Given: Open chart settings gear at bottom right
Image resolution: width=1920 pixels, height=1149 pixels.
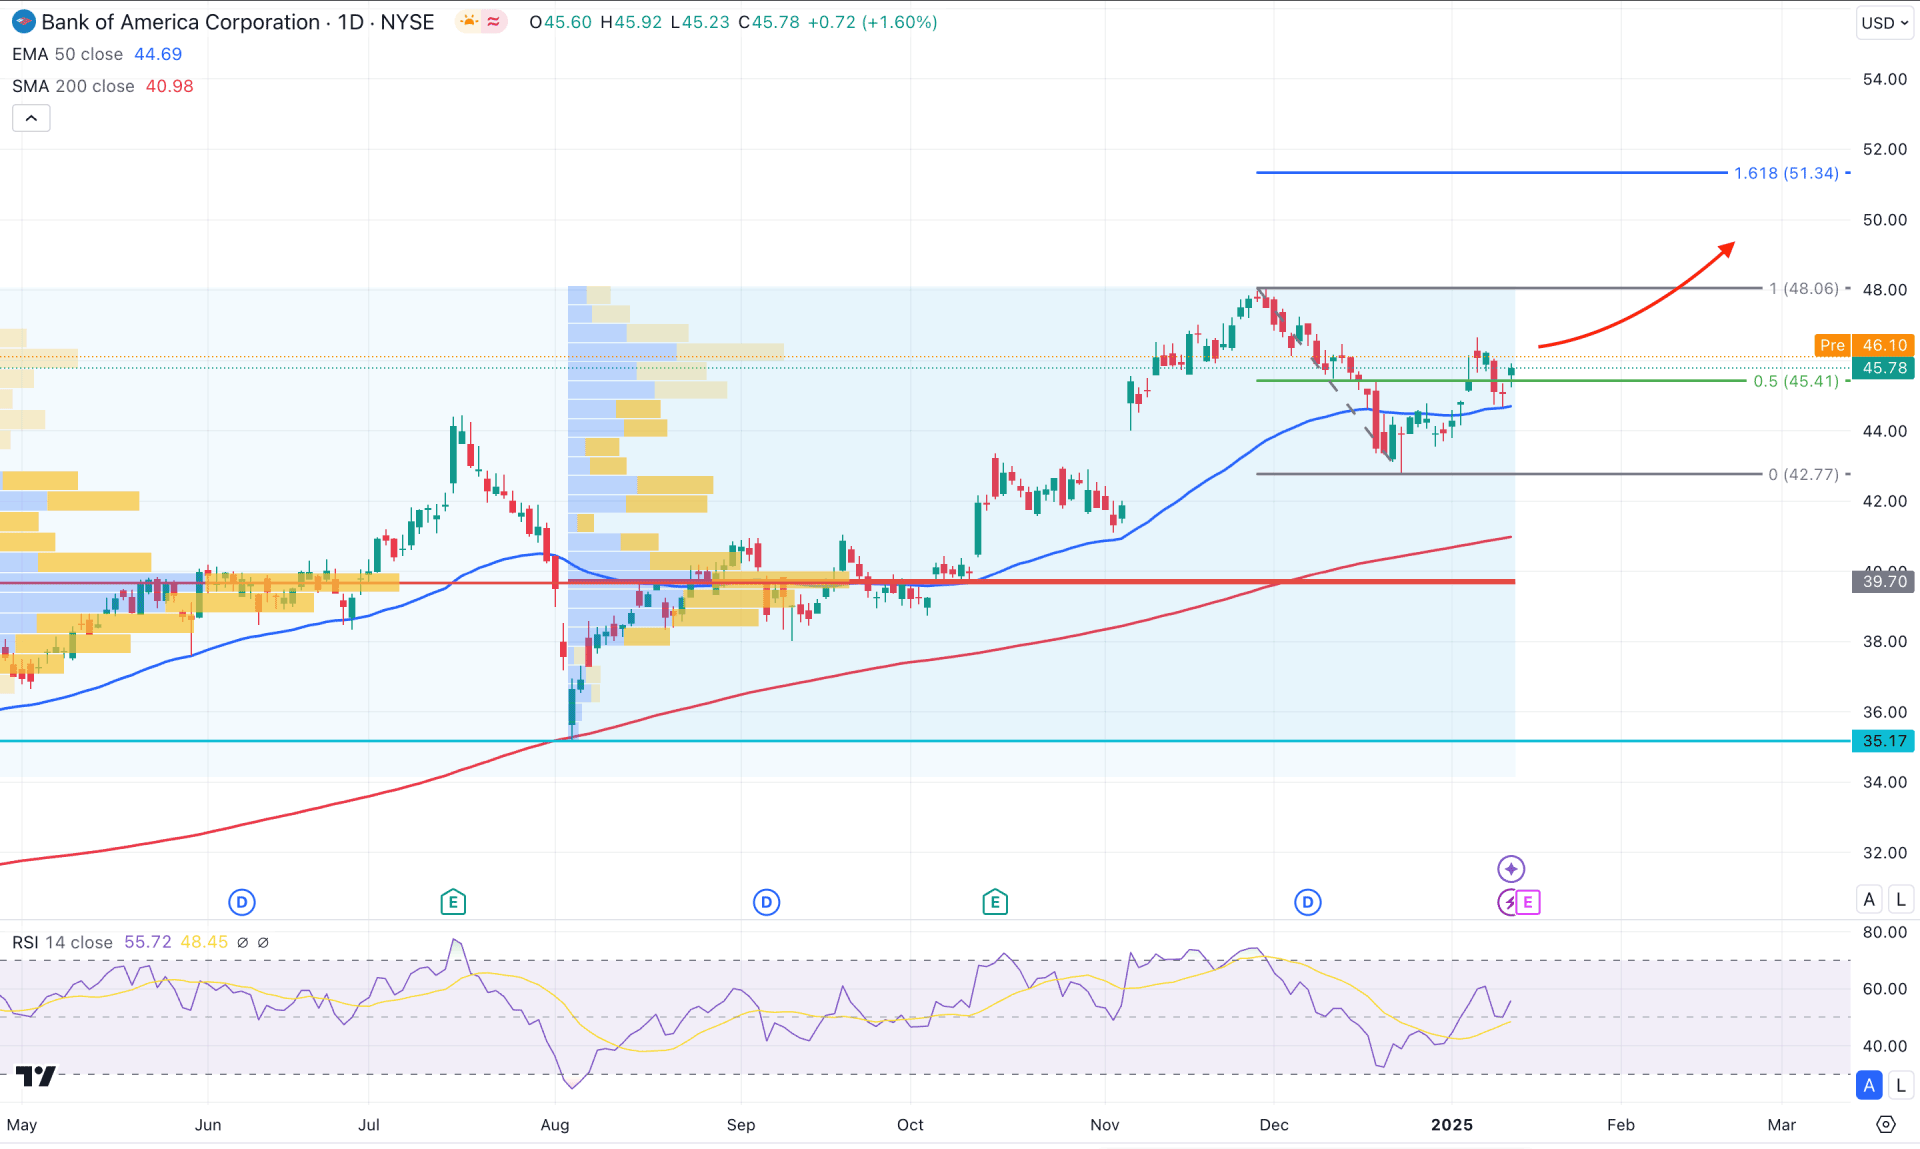Looking at the screenshot, I should coord(1886,1124).
